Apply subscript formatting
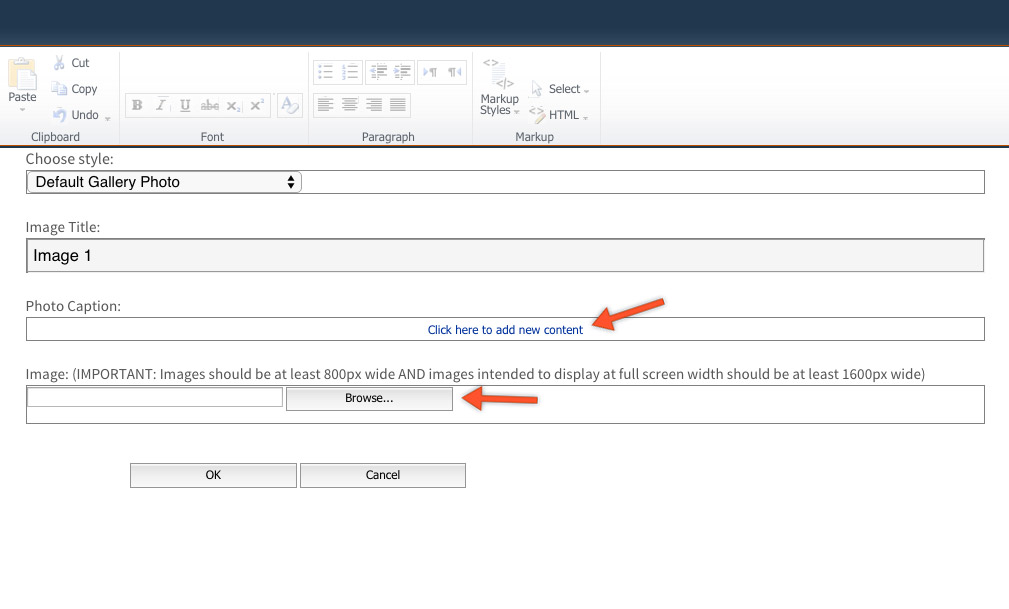This screenshot has width=1009, height=609. [233, 105]
